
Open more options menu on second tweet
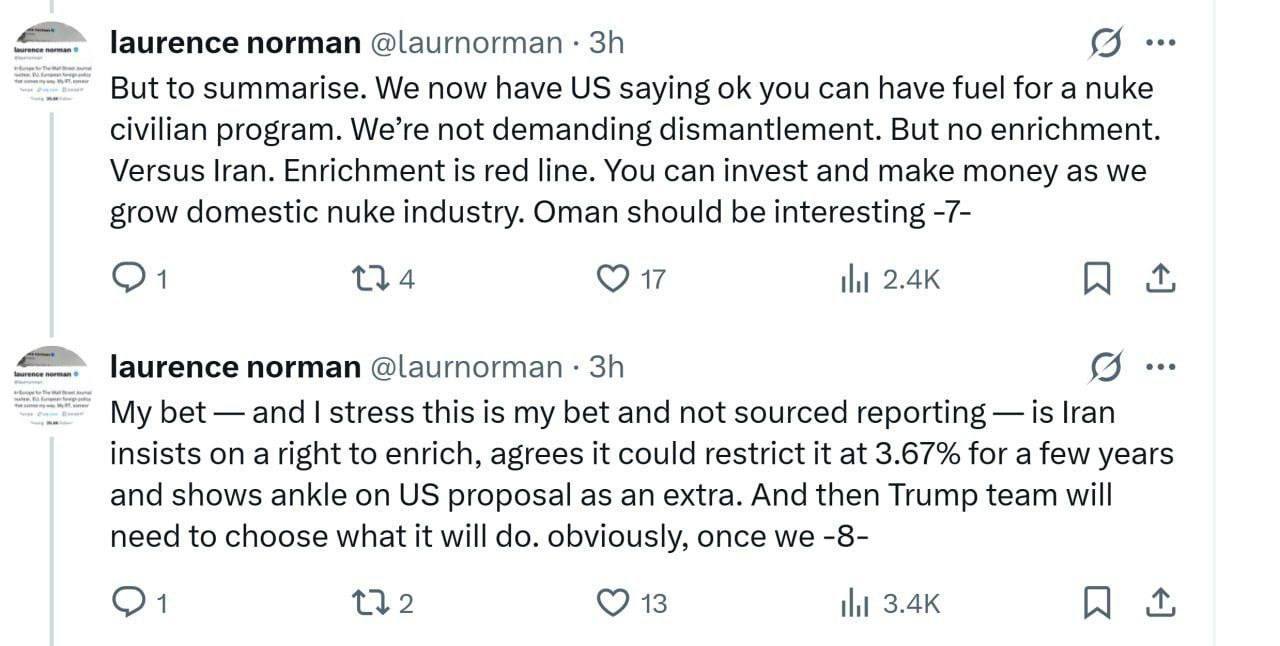(x=1160, y=368)
